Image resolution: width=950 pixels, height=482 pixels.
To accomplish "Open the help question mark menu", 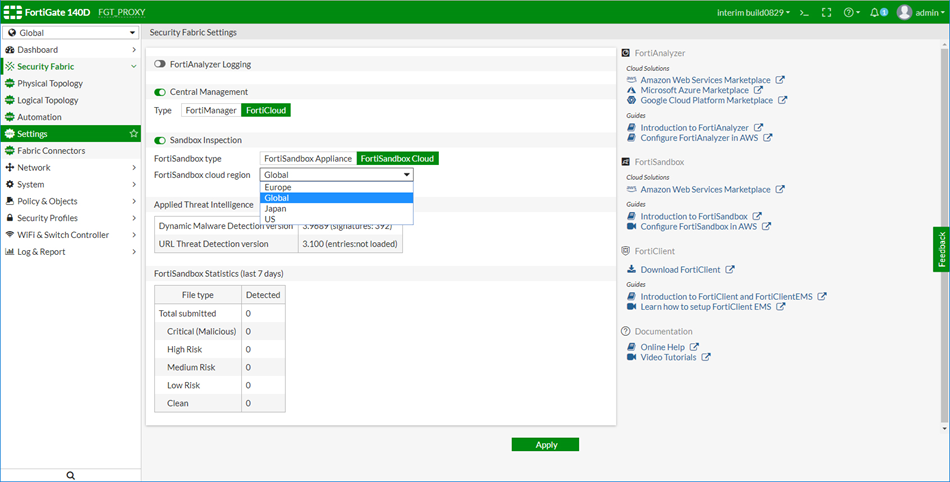I will (851, 12).
